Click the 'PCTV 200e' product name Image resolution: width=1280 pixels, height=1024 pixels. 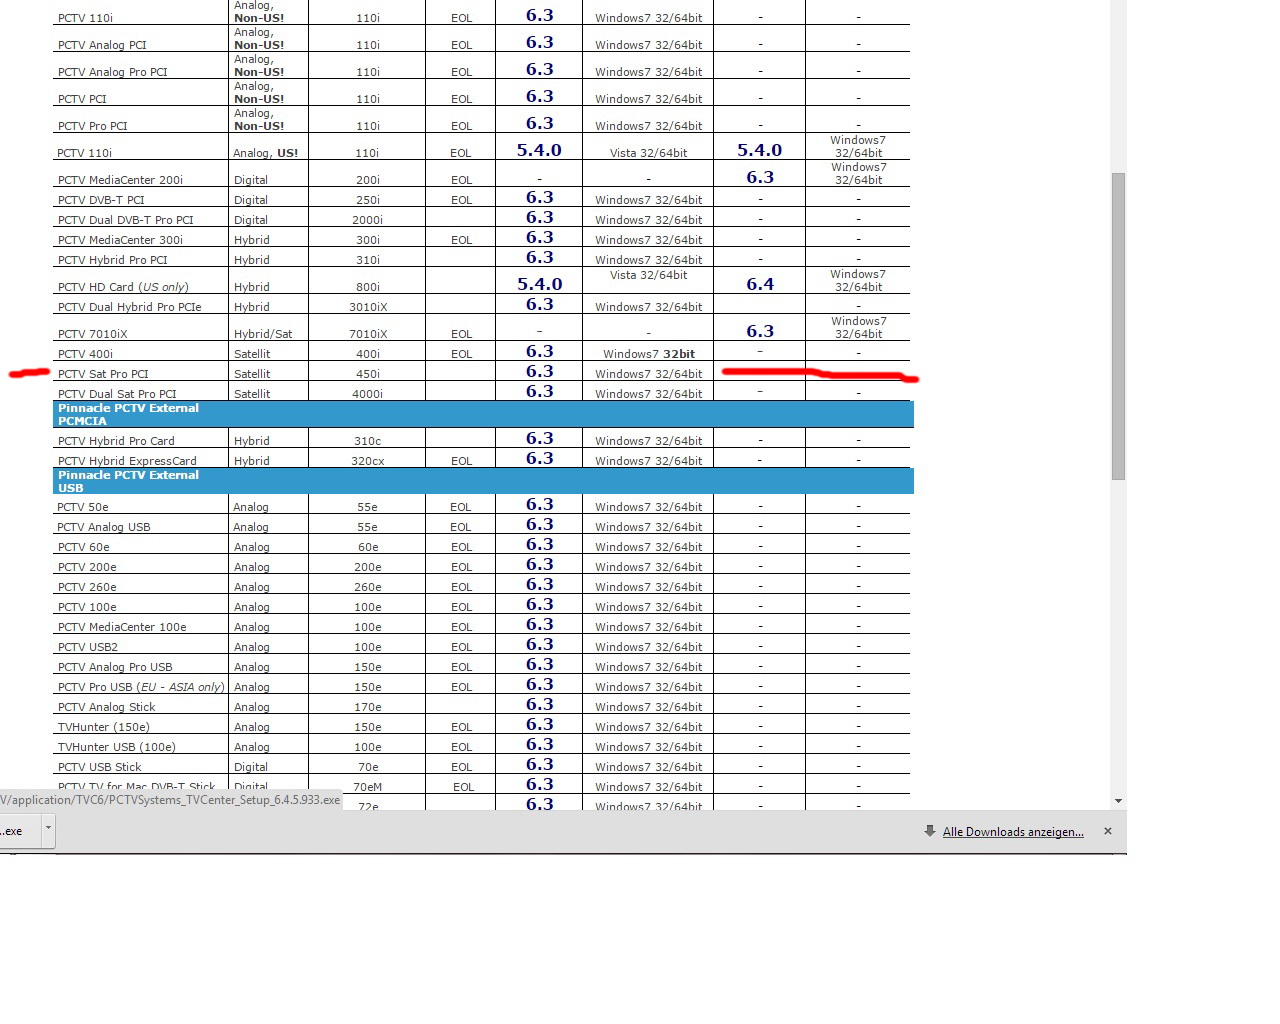87,567
